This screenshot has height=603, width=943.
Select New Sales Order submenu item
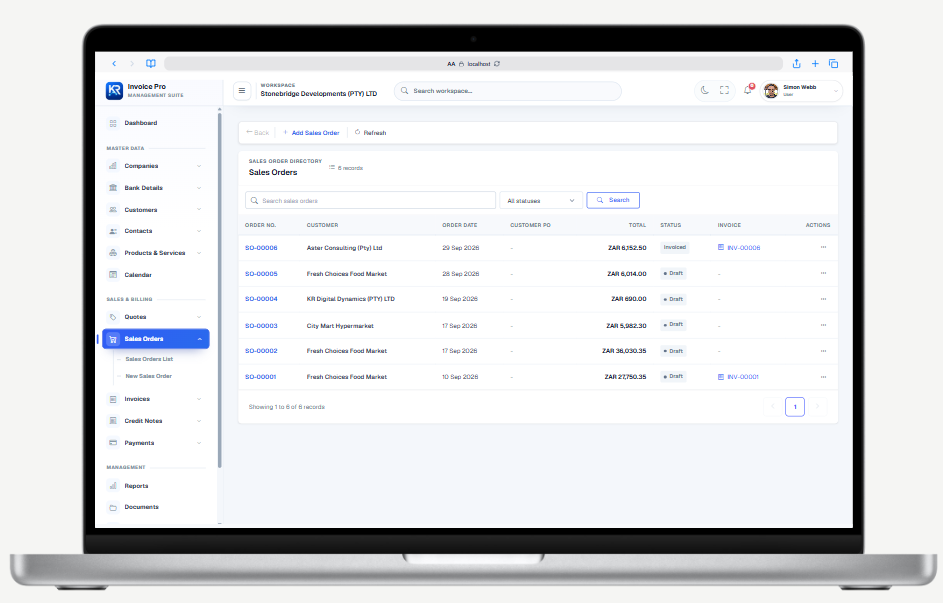pyautogui.click(x=149, y=376)
